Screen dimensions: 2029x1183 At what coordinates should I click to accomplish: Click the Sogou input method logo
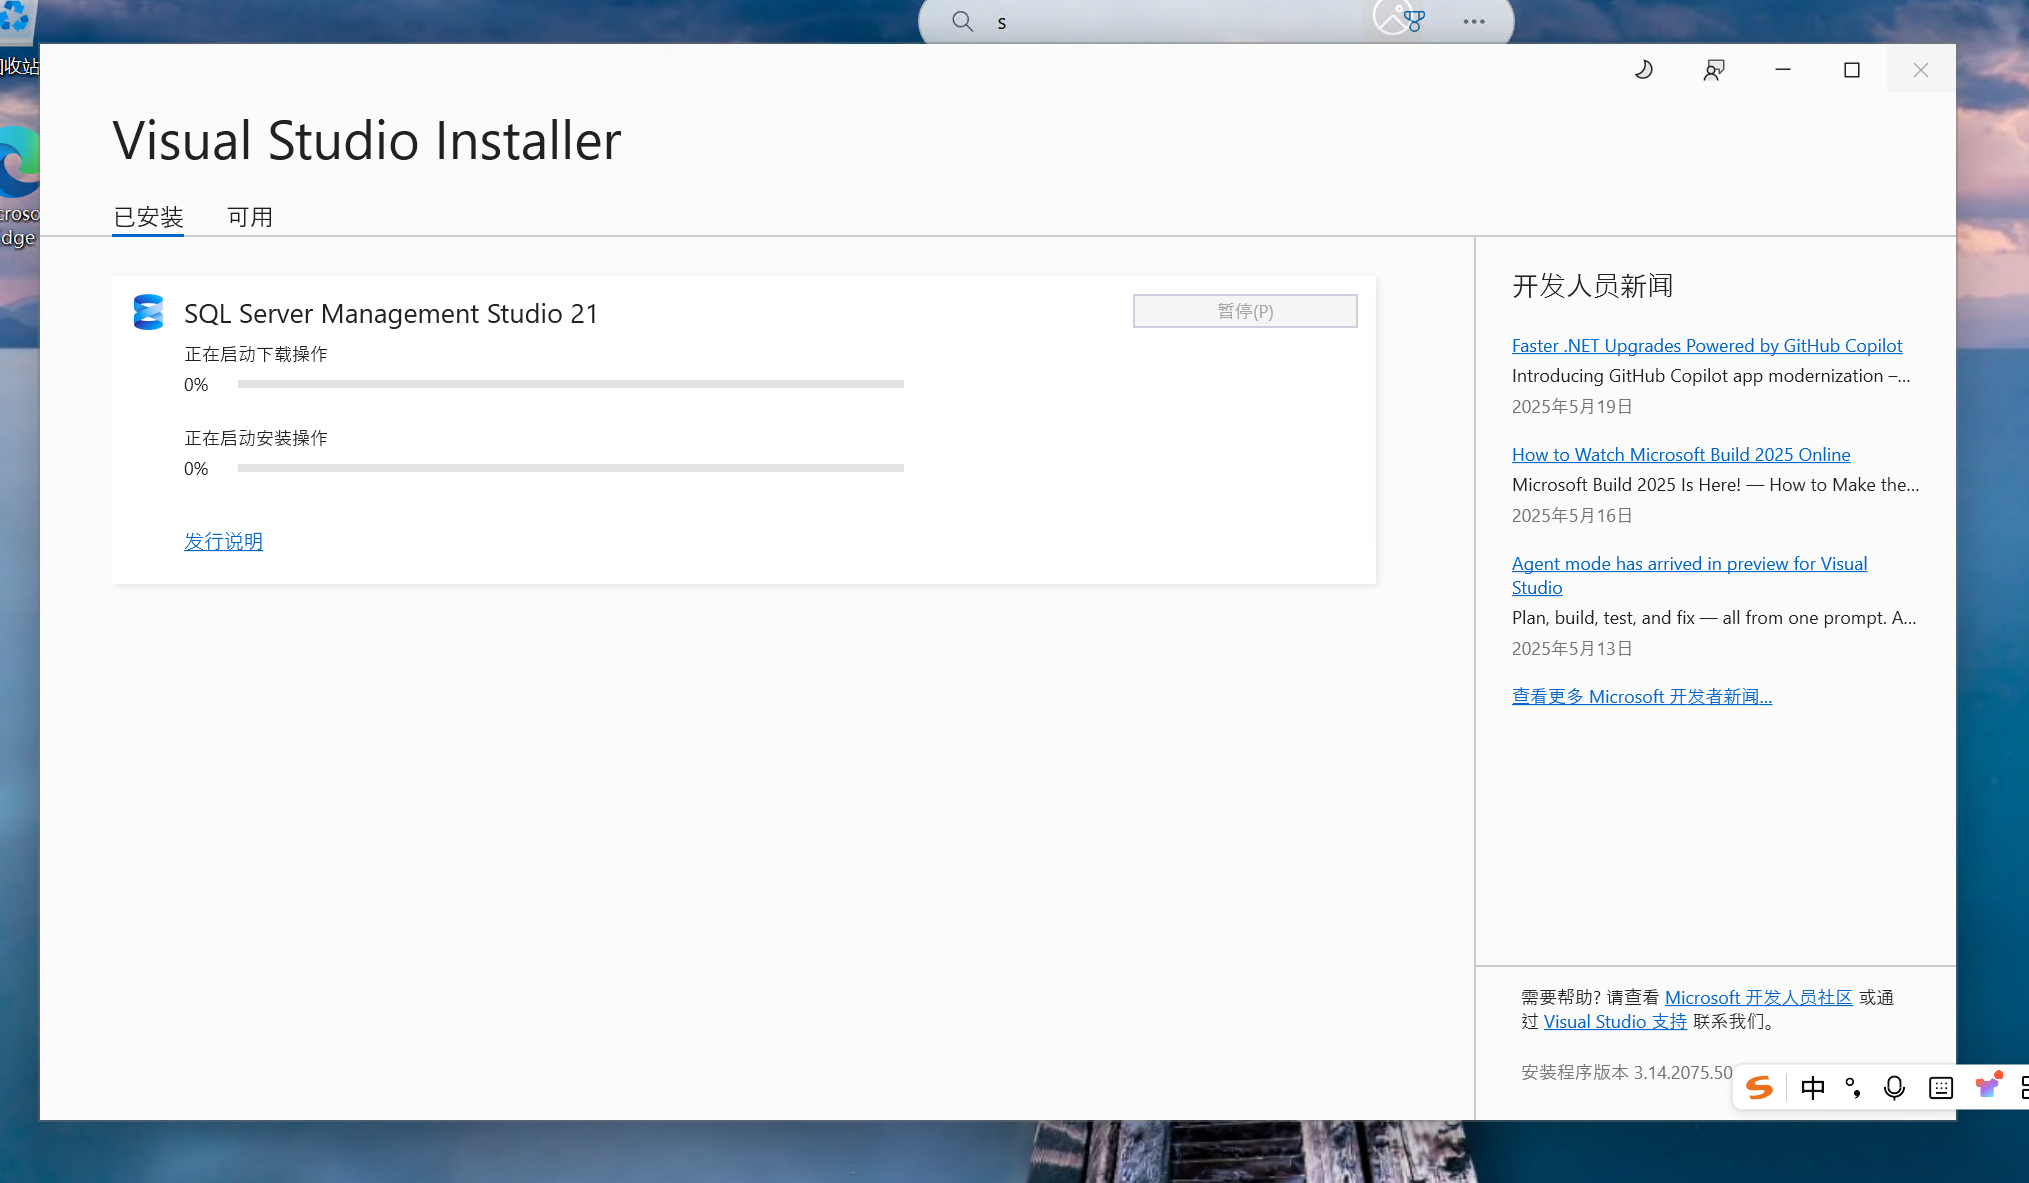(x=1759, y=1088)
